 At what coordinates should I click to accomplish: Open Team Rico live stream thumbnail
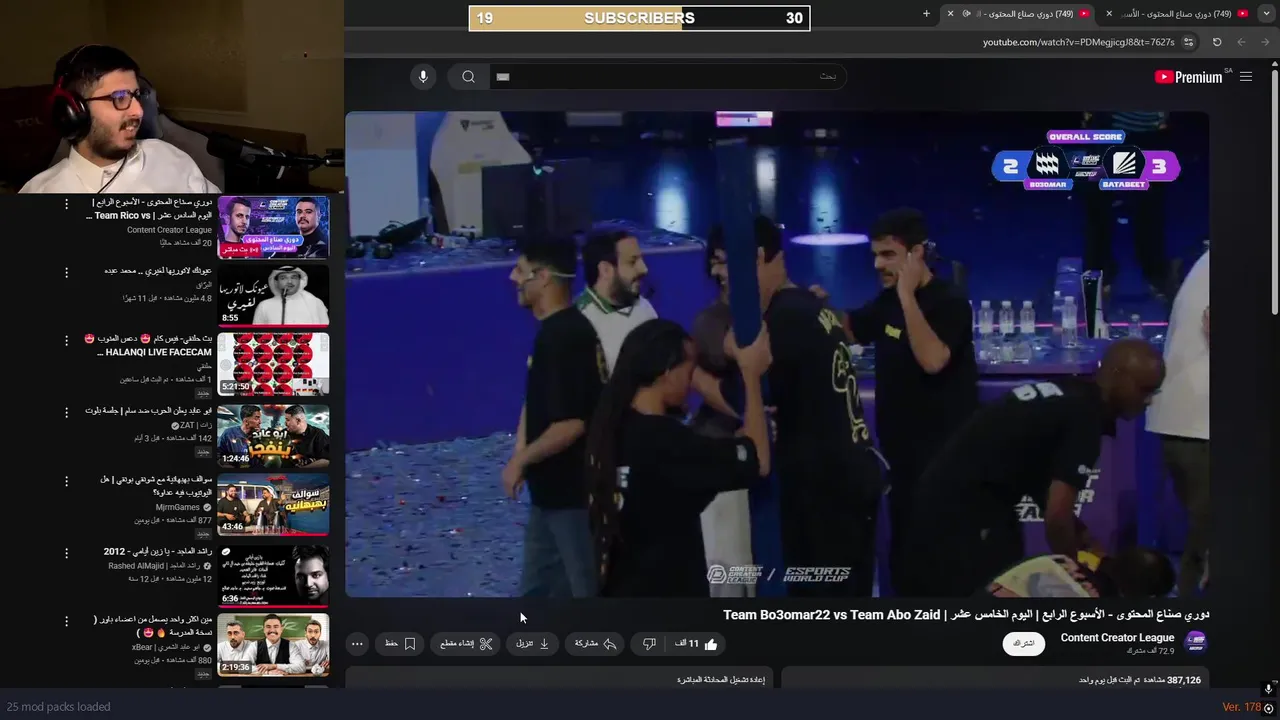(273, 227)
